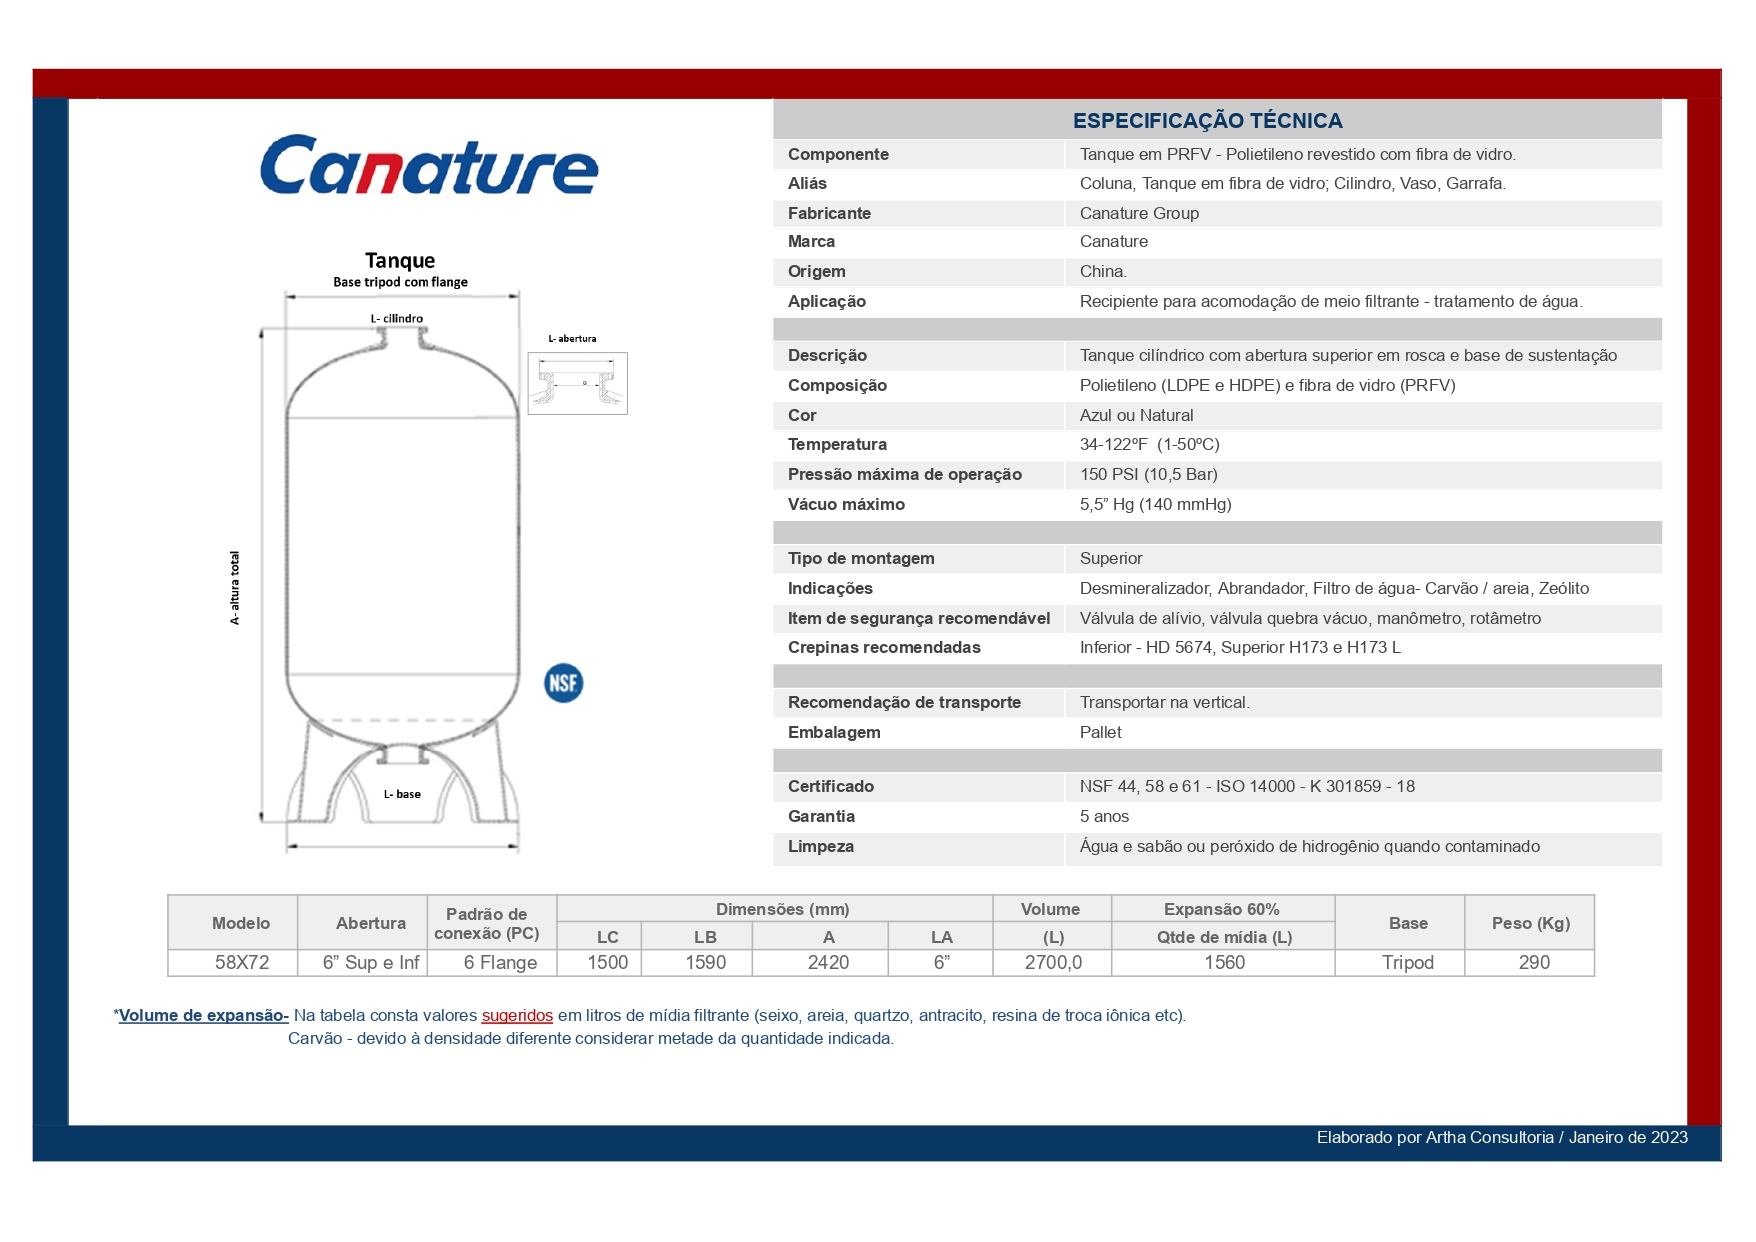Click the ESPECIFICAÇÃO TÉCNICA header
1756x1242 pixels.
[x=1208, y=120]
